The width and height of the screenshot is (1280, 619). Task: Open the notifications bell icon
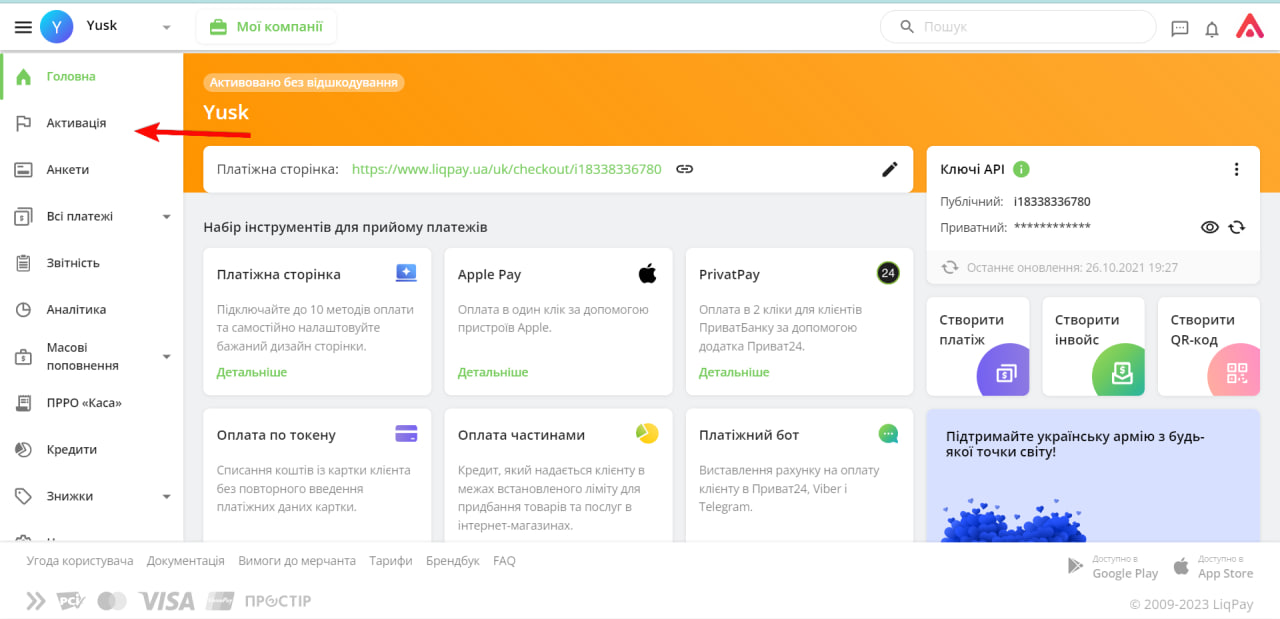click(x=1212, y=28)
